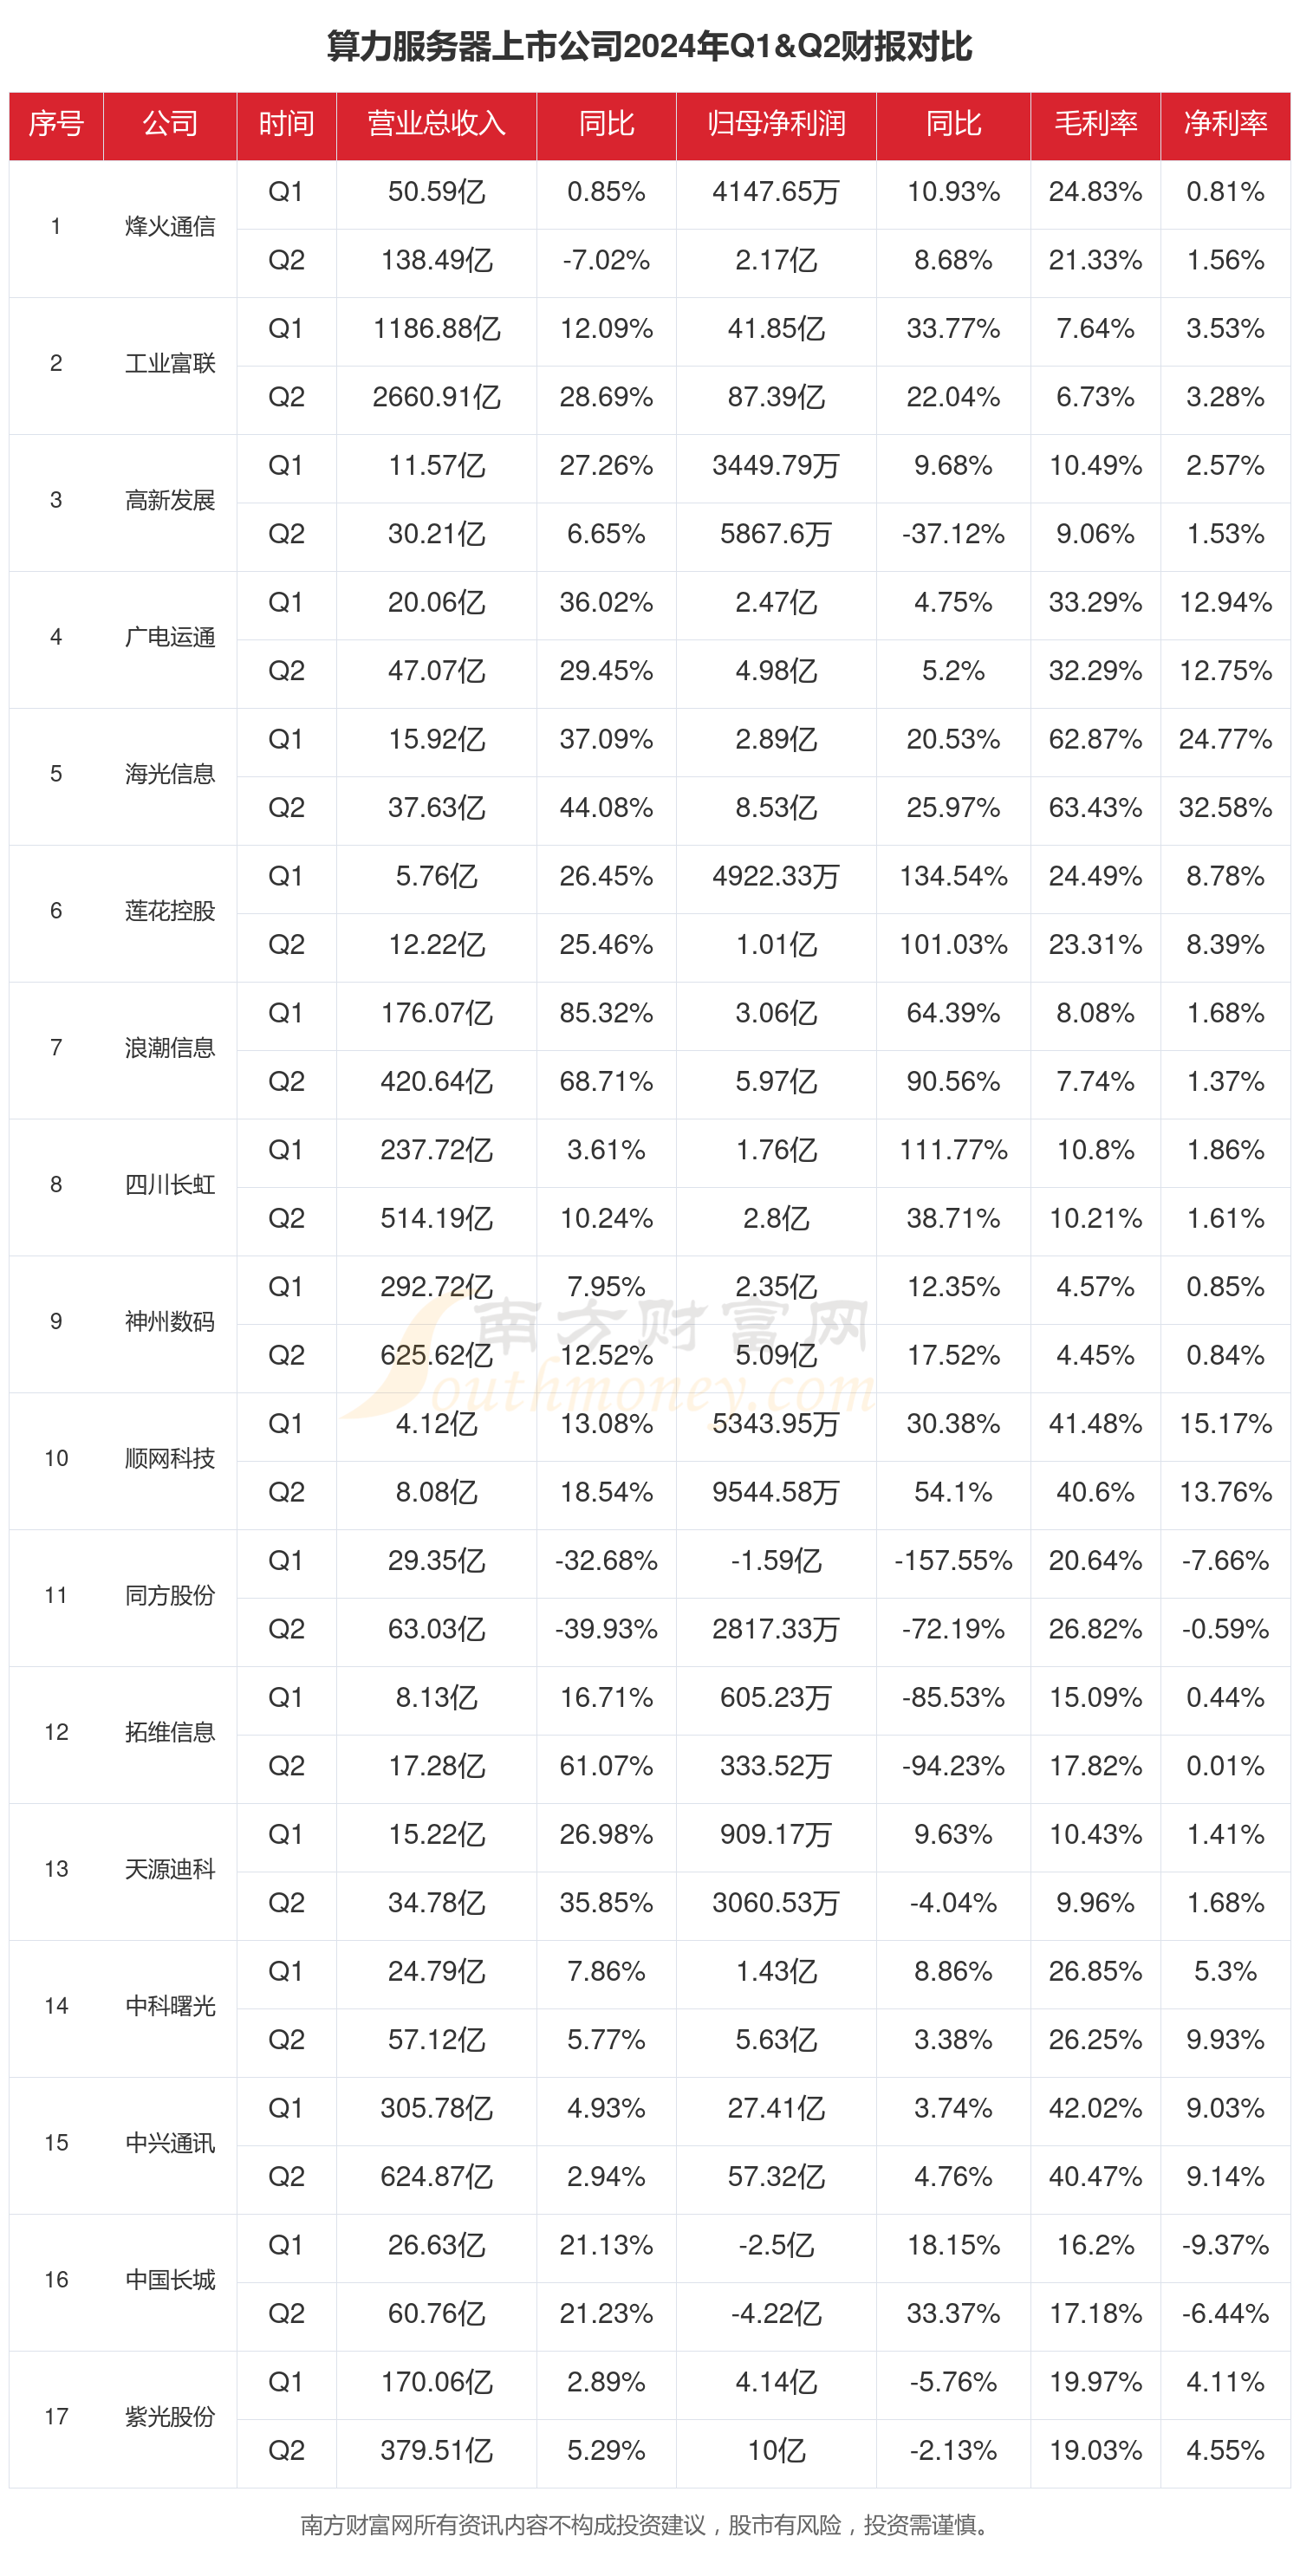Click the 净利率 column header
Image resolution: width=1300 pixels, height=2576 pixels.
[x=1225, y=124]
